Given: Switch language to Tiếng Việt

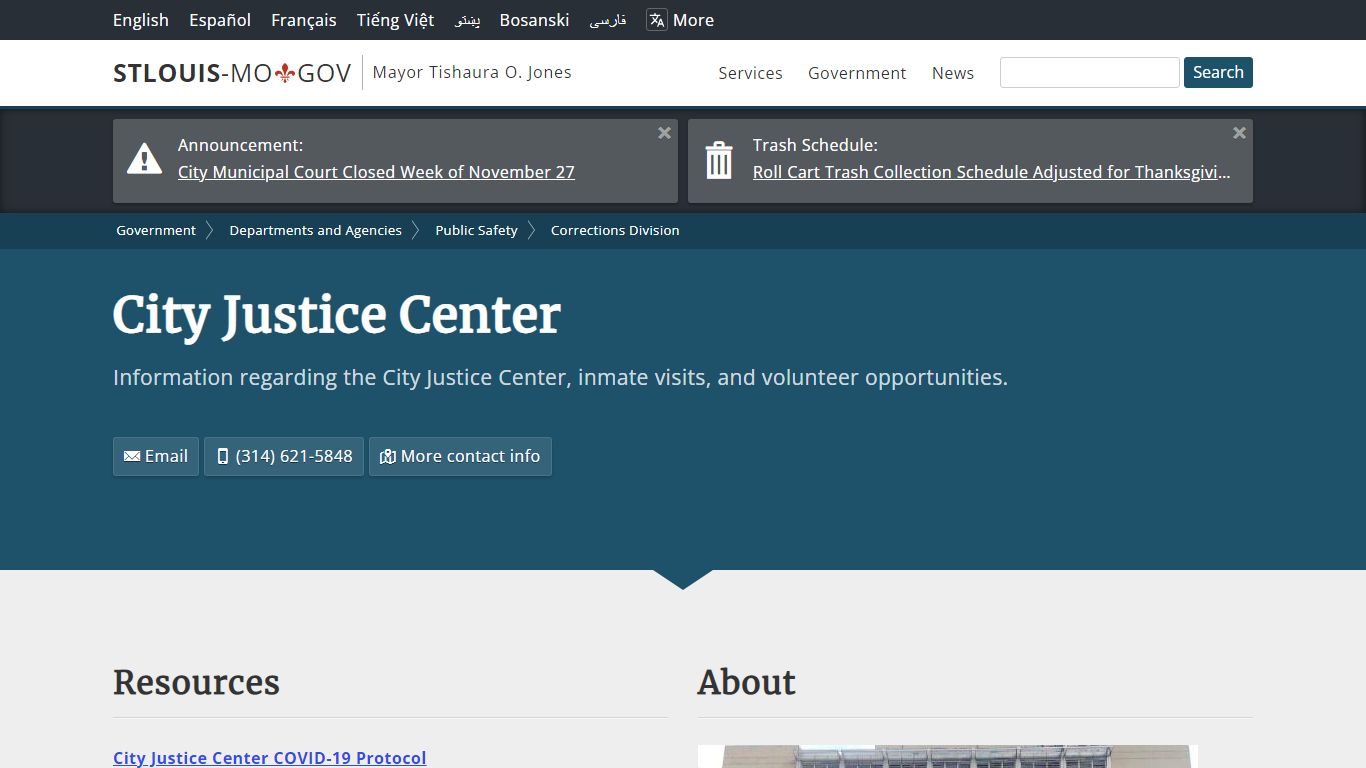Looking at the screenshot, I should pos(395,20).
